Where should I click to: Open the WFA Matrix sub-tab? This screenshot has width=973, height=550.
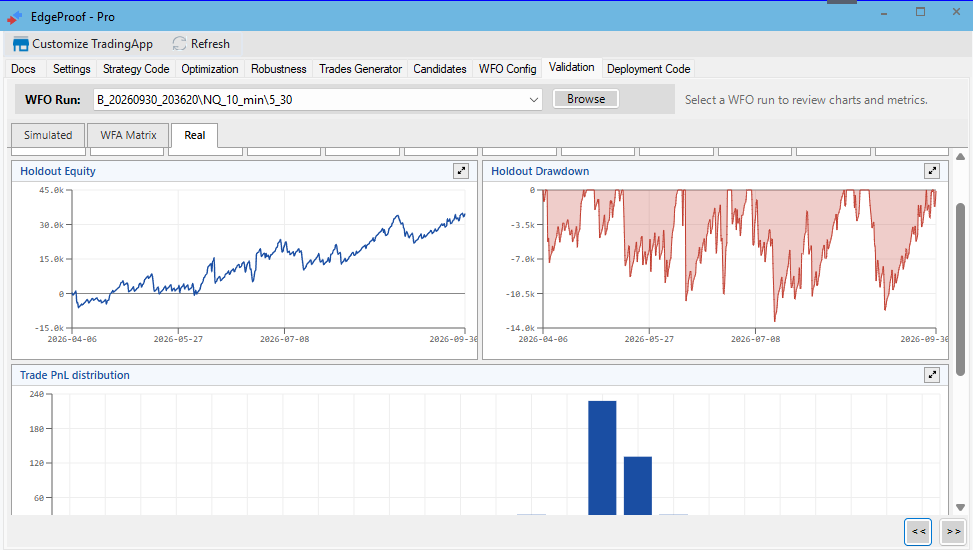click(x=128, y=135)
